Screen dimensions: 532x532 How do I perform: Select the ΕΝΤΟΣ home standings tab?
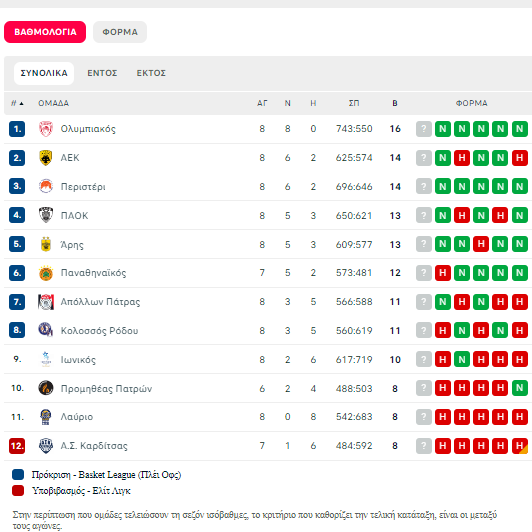(102, 73)
